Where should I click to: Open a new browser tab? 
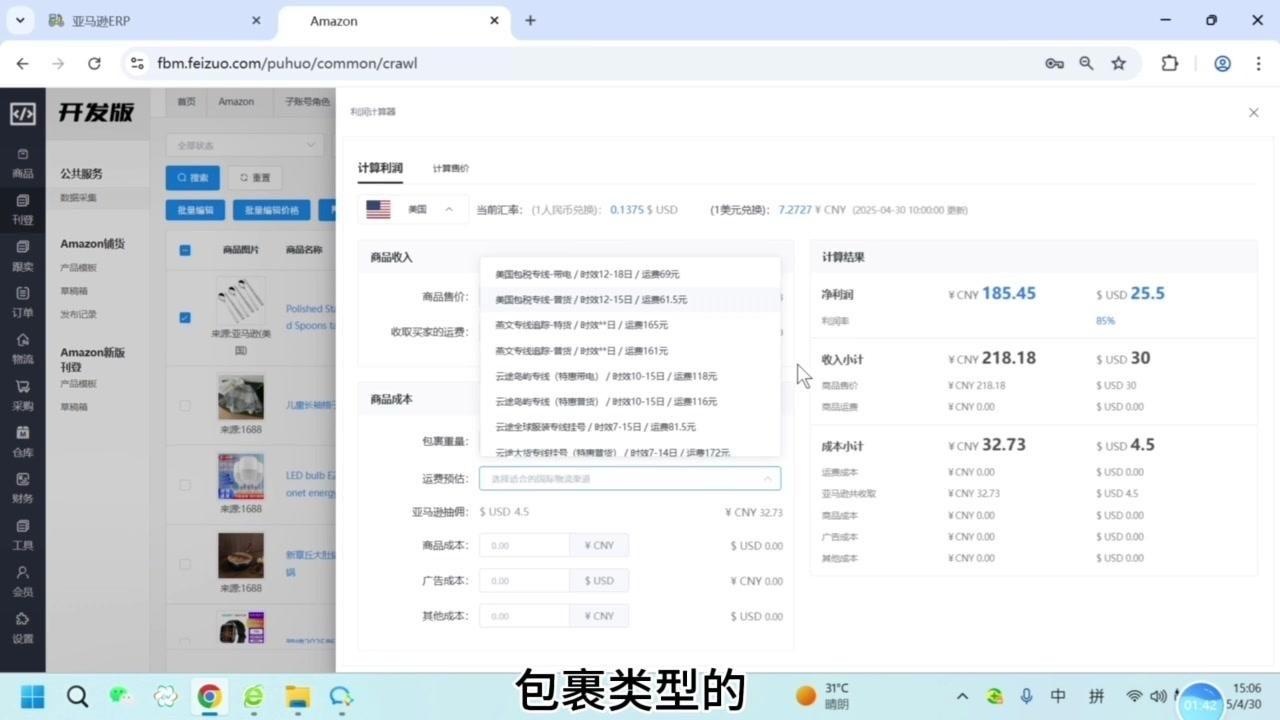click(x=530, y=20)
